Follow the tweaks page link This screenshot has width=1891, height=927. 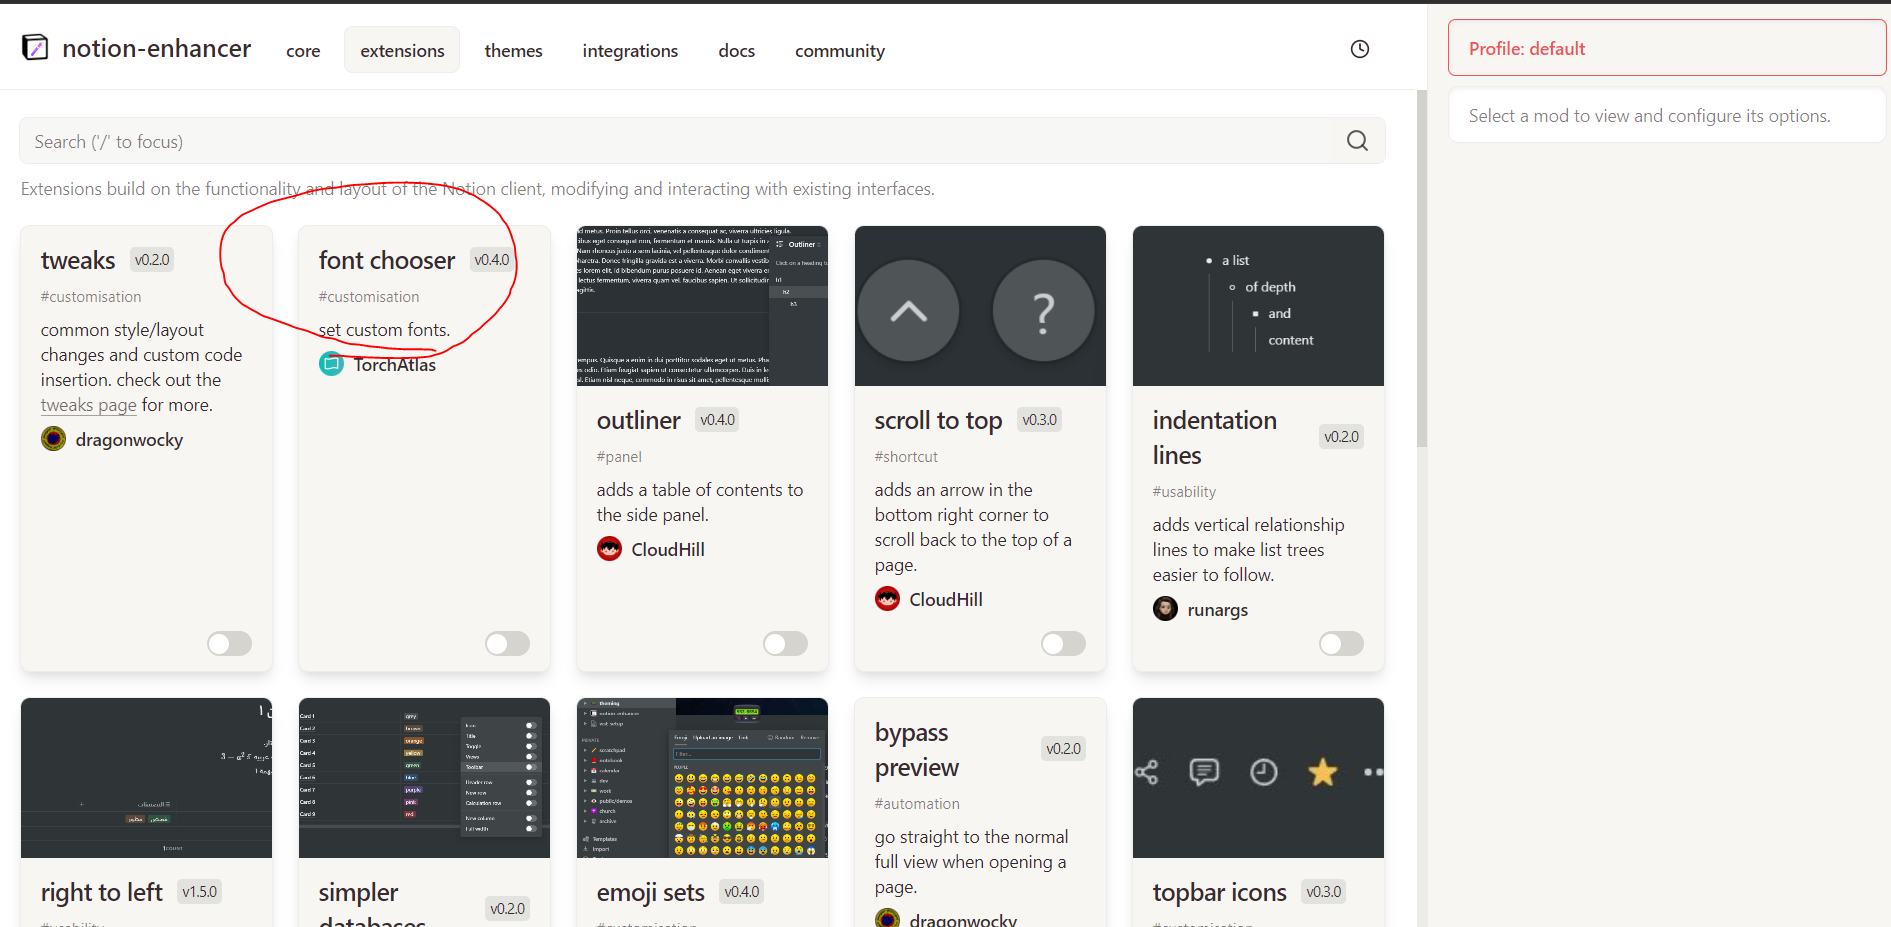point(89,405)
